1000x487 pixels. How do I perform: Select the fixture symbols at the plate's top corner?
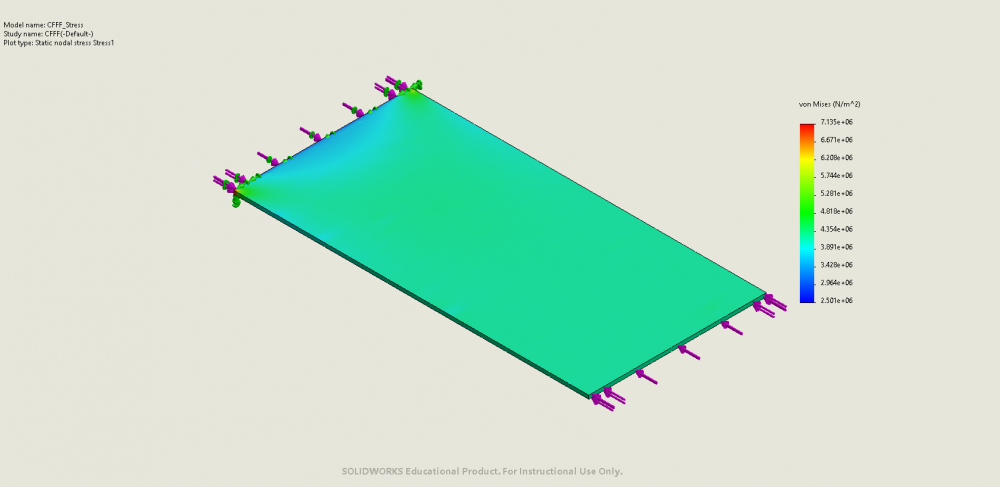[403, 87]
